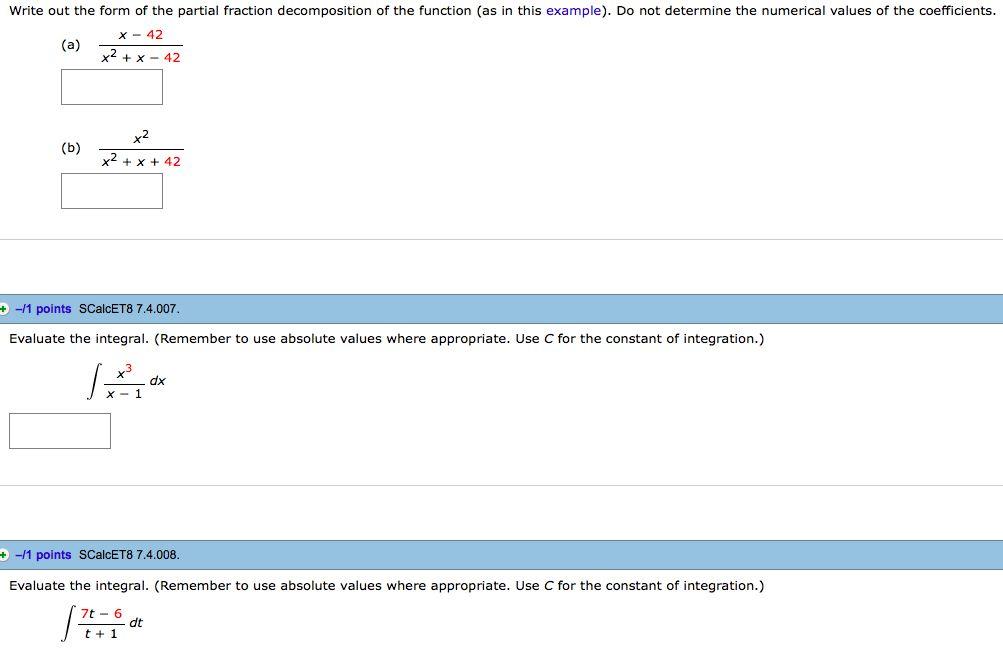The width and height of the screenshot is (1003, 655).
Task: Click the answer box for part (b)
Action: pyautogui.click(x=111, y=191)
